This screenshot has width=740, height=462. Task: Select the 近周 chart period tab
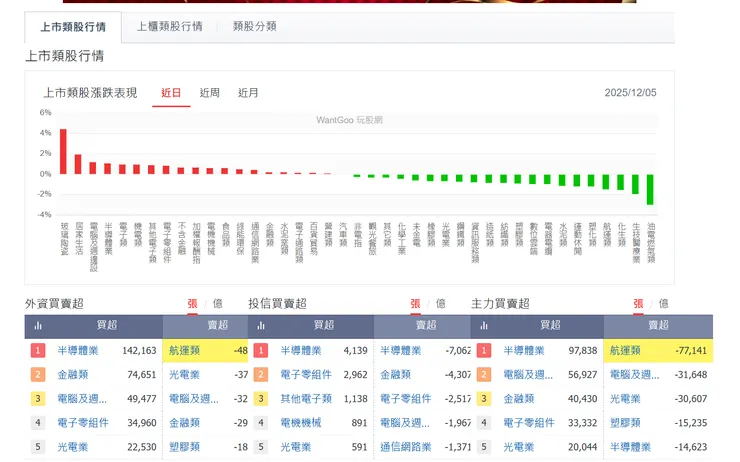[210, 93]
